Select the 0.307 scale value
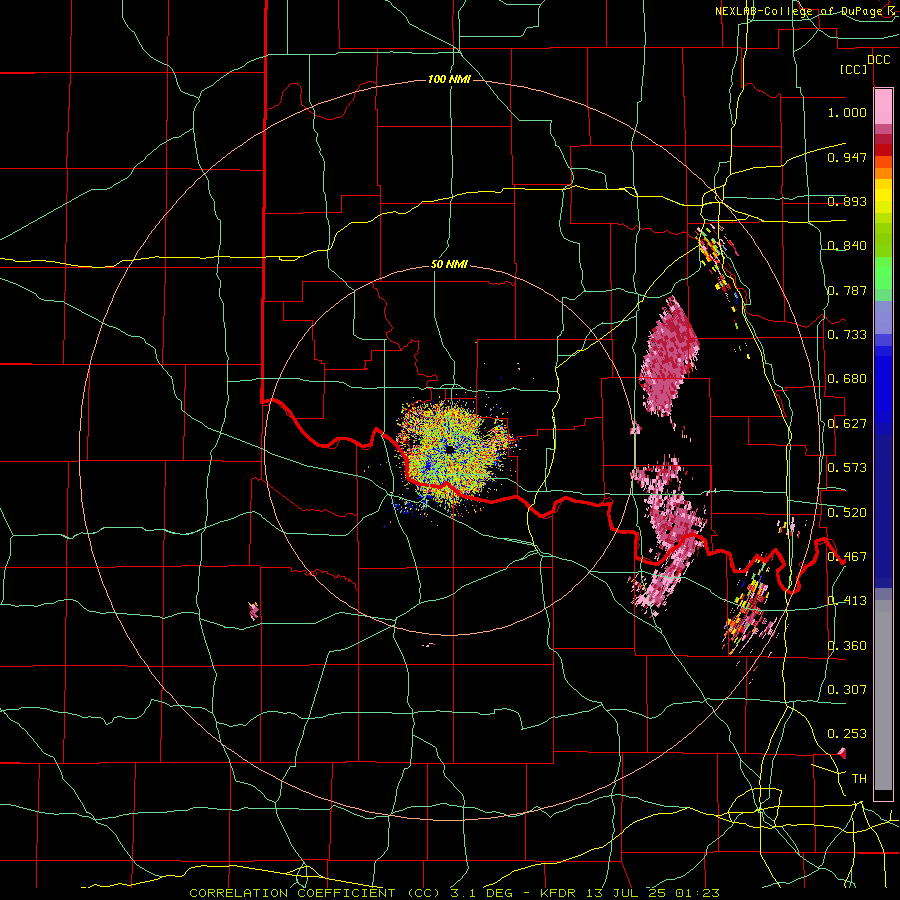The width and height of the screenshot is (900, 900). coord(847,690)
